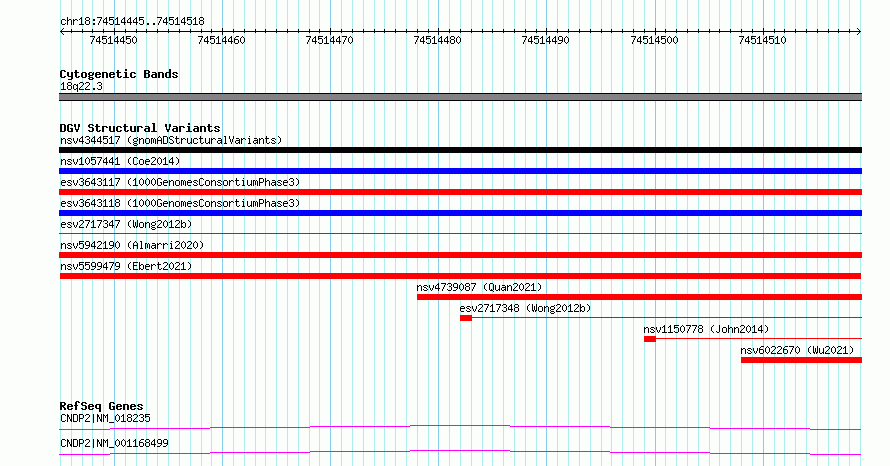Open the esv2717347 (Wong2012b) label

coord(126,224)
